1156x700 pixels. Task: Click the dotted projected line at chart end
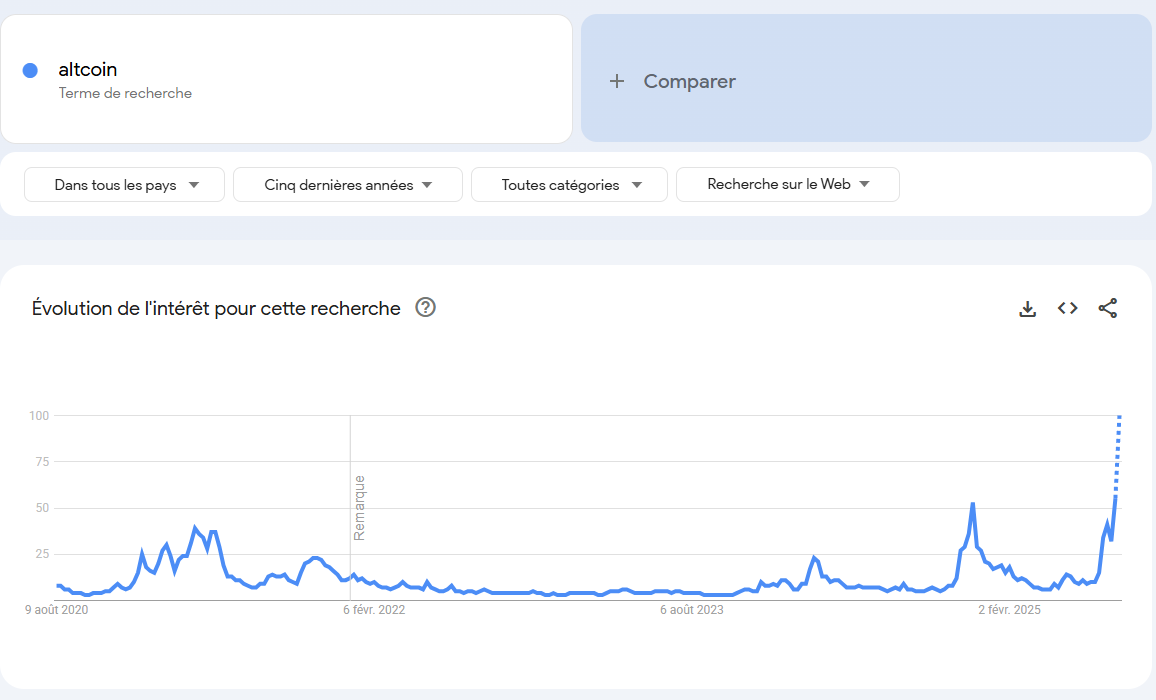(1118, 454)
